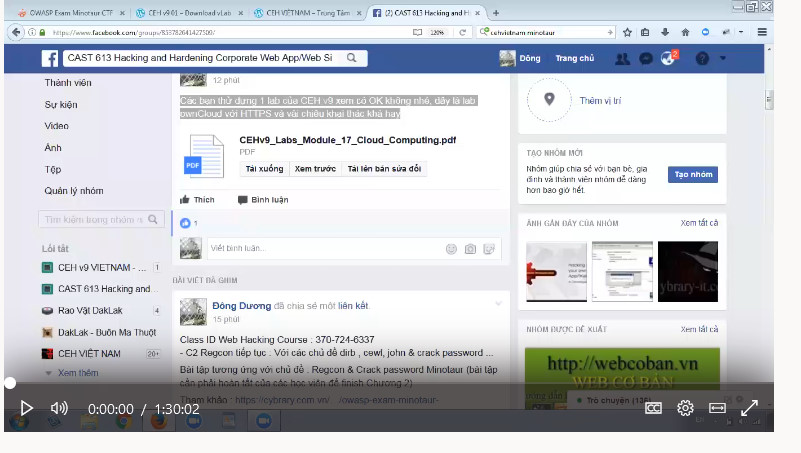Screen dimensions: 801x453
Task: Go to Trang chủ home
Action: [x=575, y=58]
